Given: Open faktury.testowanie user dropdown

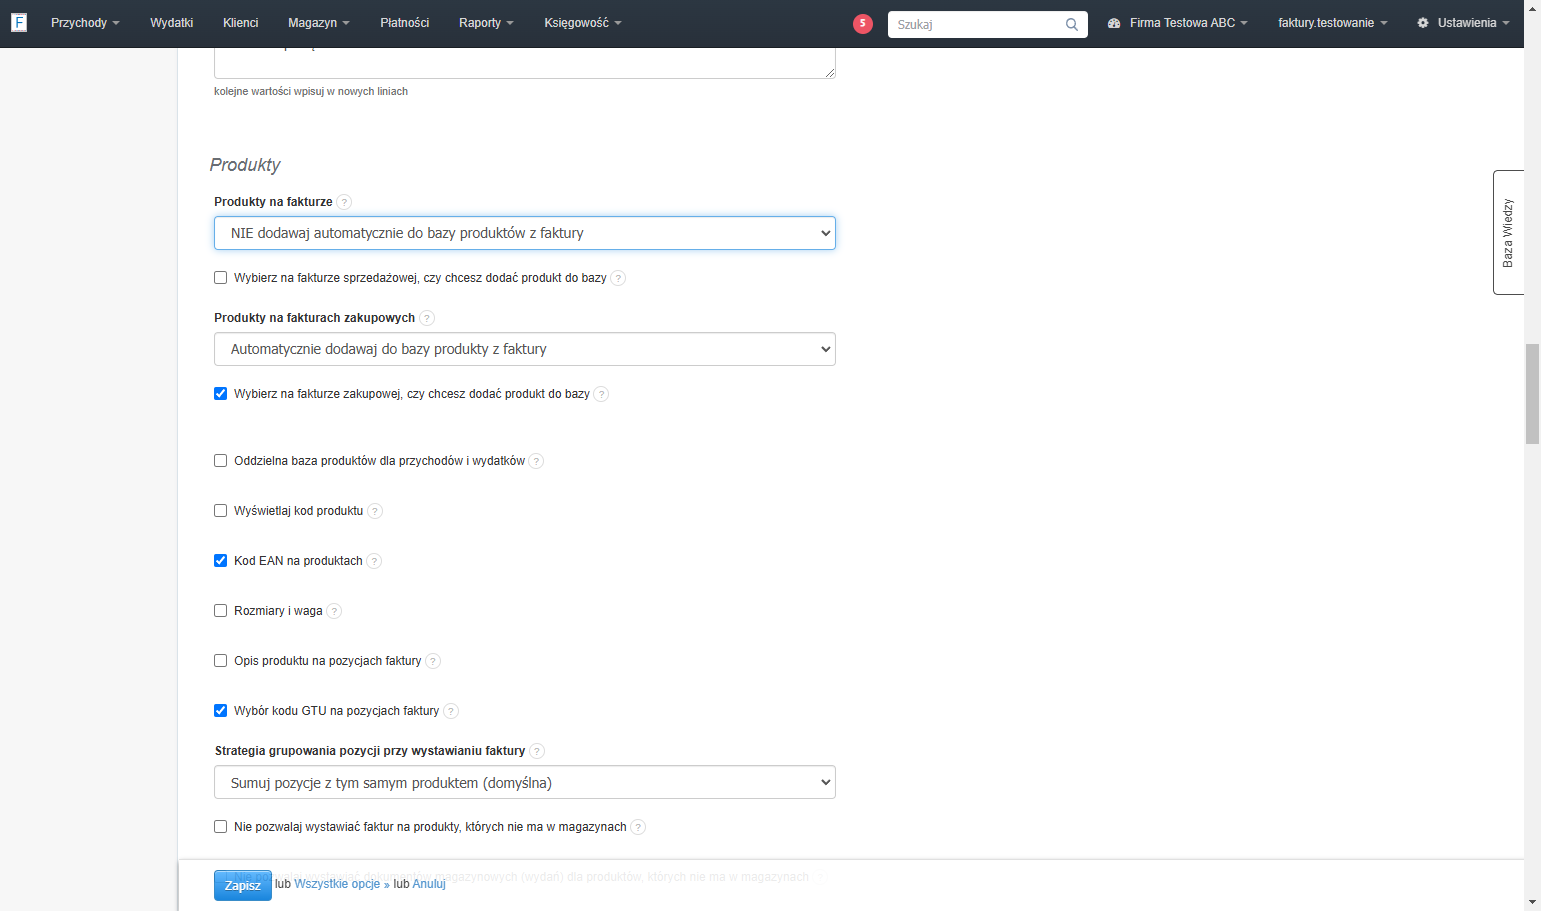Looking at the screenshot, I should (x=1332, y=23).
